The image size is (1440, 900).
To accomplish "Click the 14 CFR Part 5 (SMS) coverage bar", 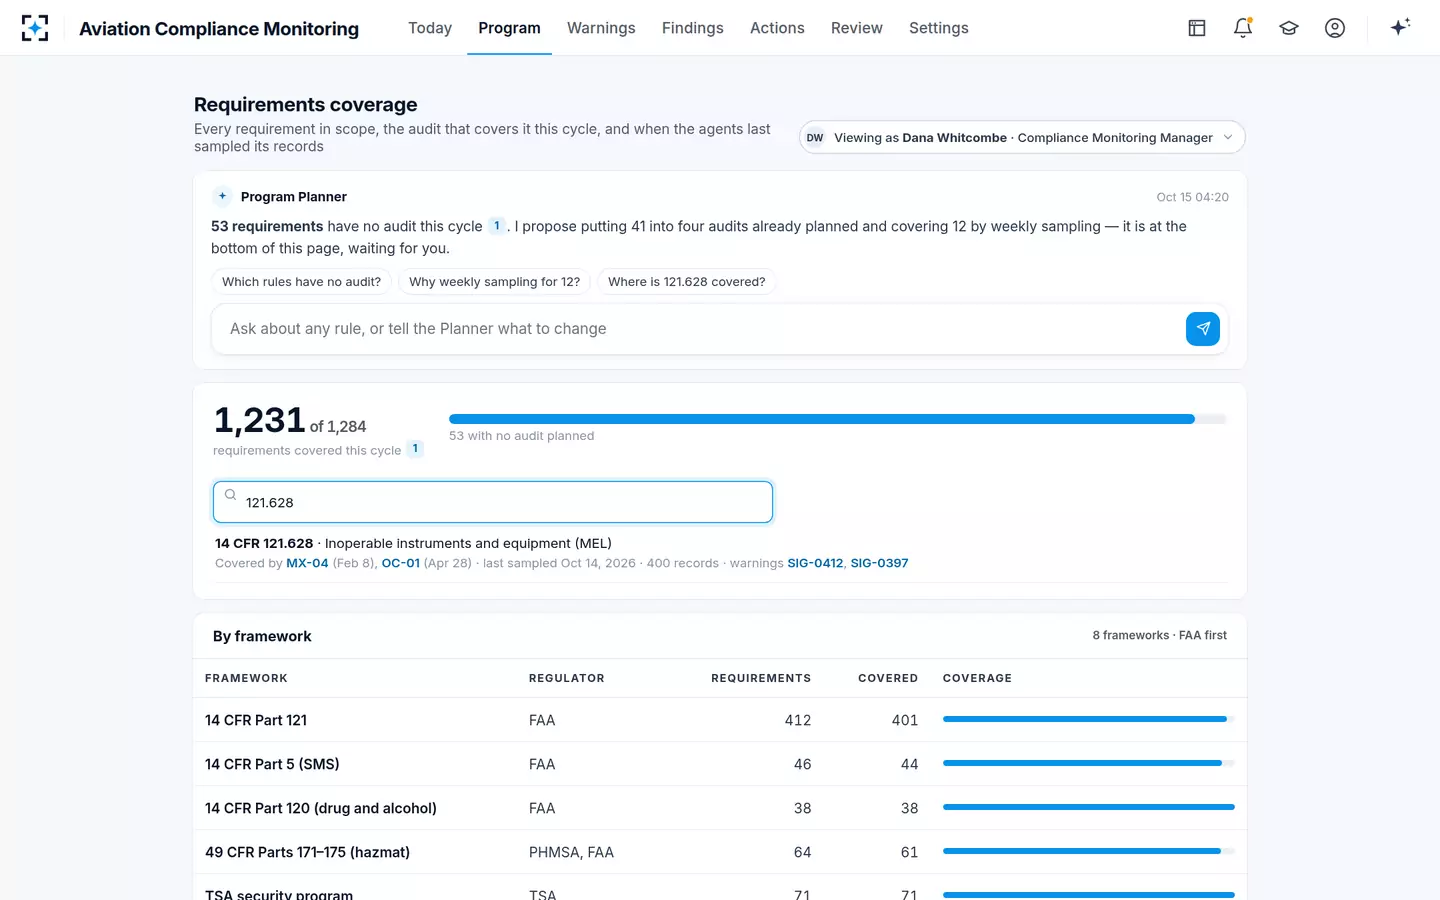I will tap(1089, 763).
